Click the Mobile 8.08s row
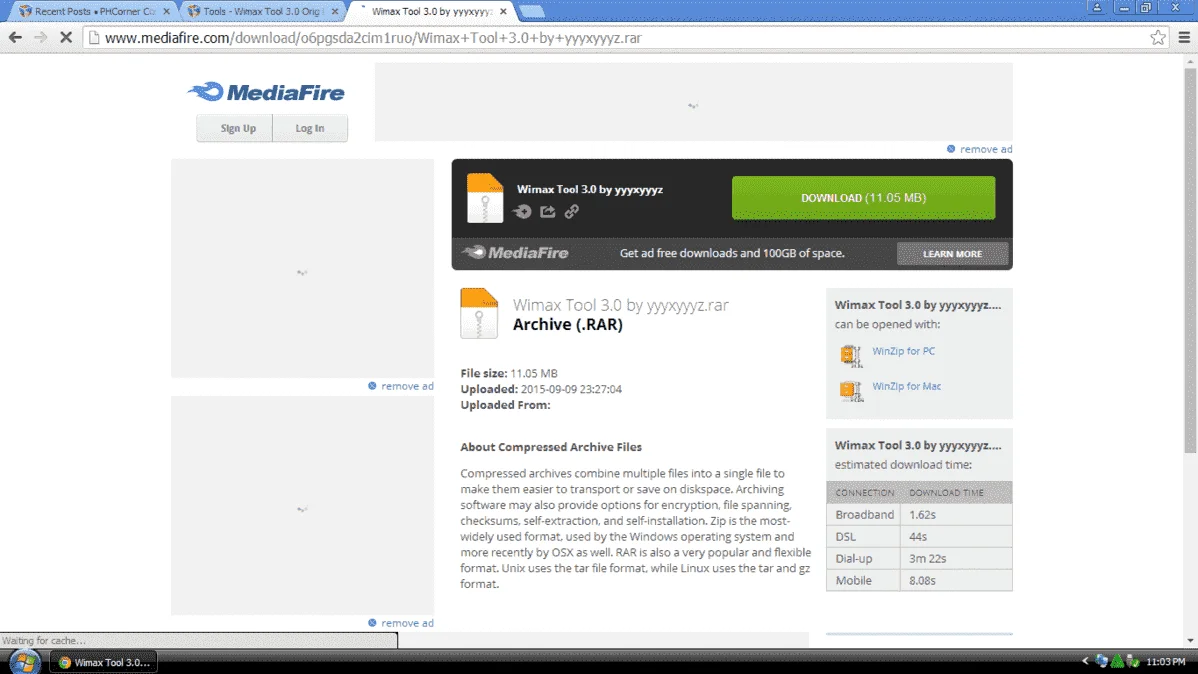The image size is (1198, 674). tap(919, 580)
